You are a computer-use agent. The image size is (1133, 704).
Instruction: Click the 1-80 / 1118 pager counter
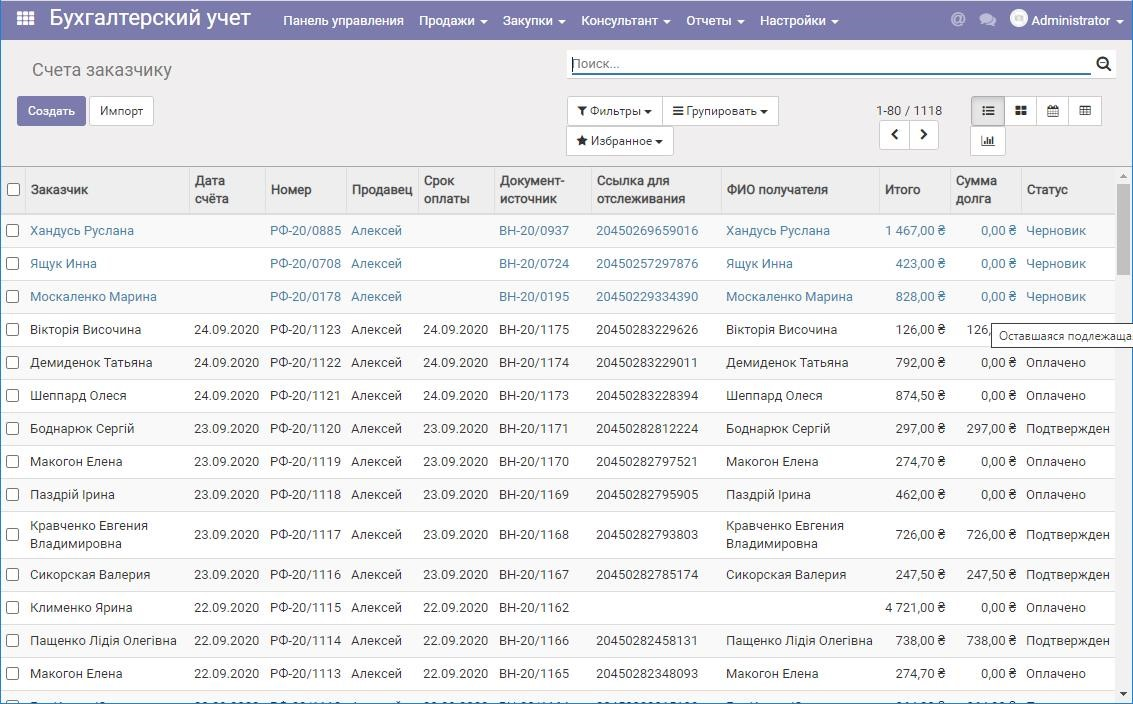pos(909,111)
